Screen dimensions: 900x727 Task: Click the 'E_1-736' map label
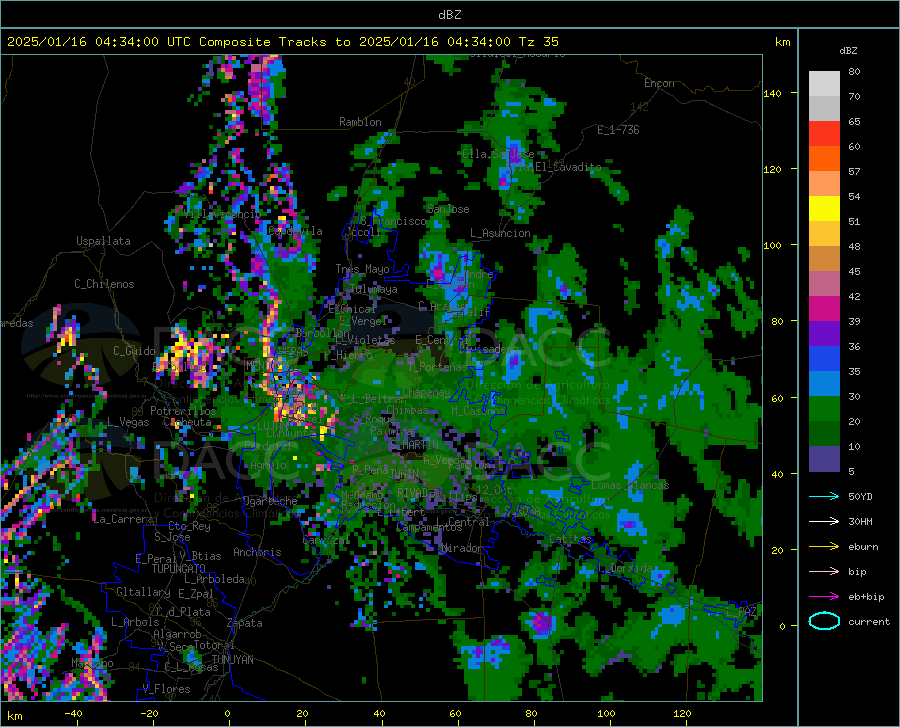point(618,130)
